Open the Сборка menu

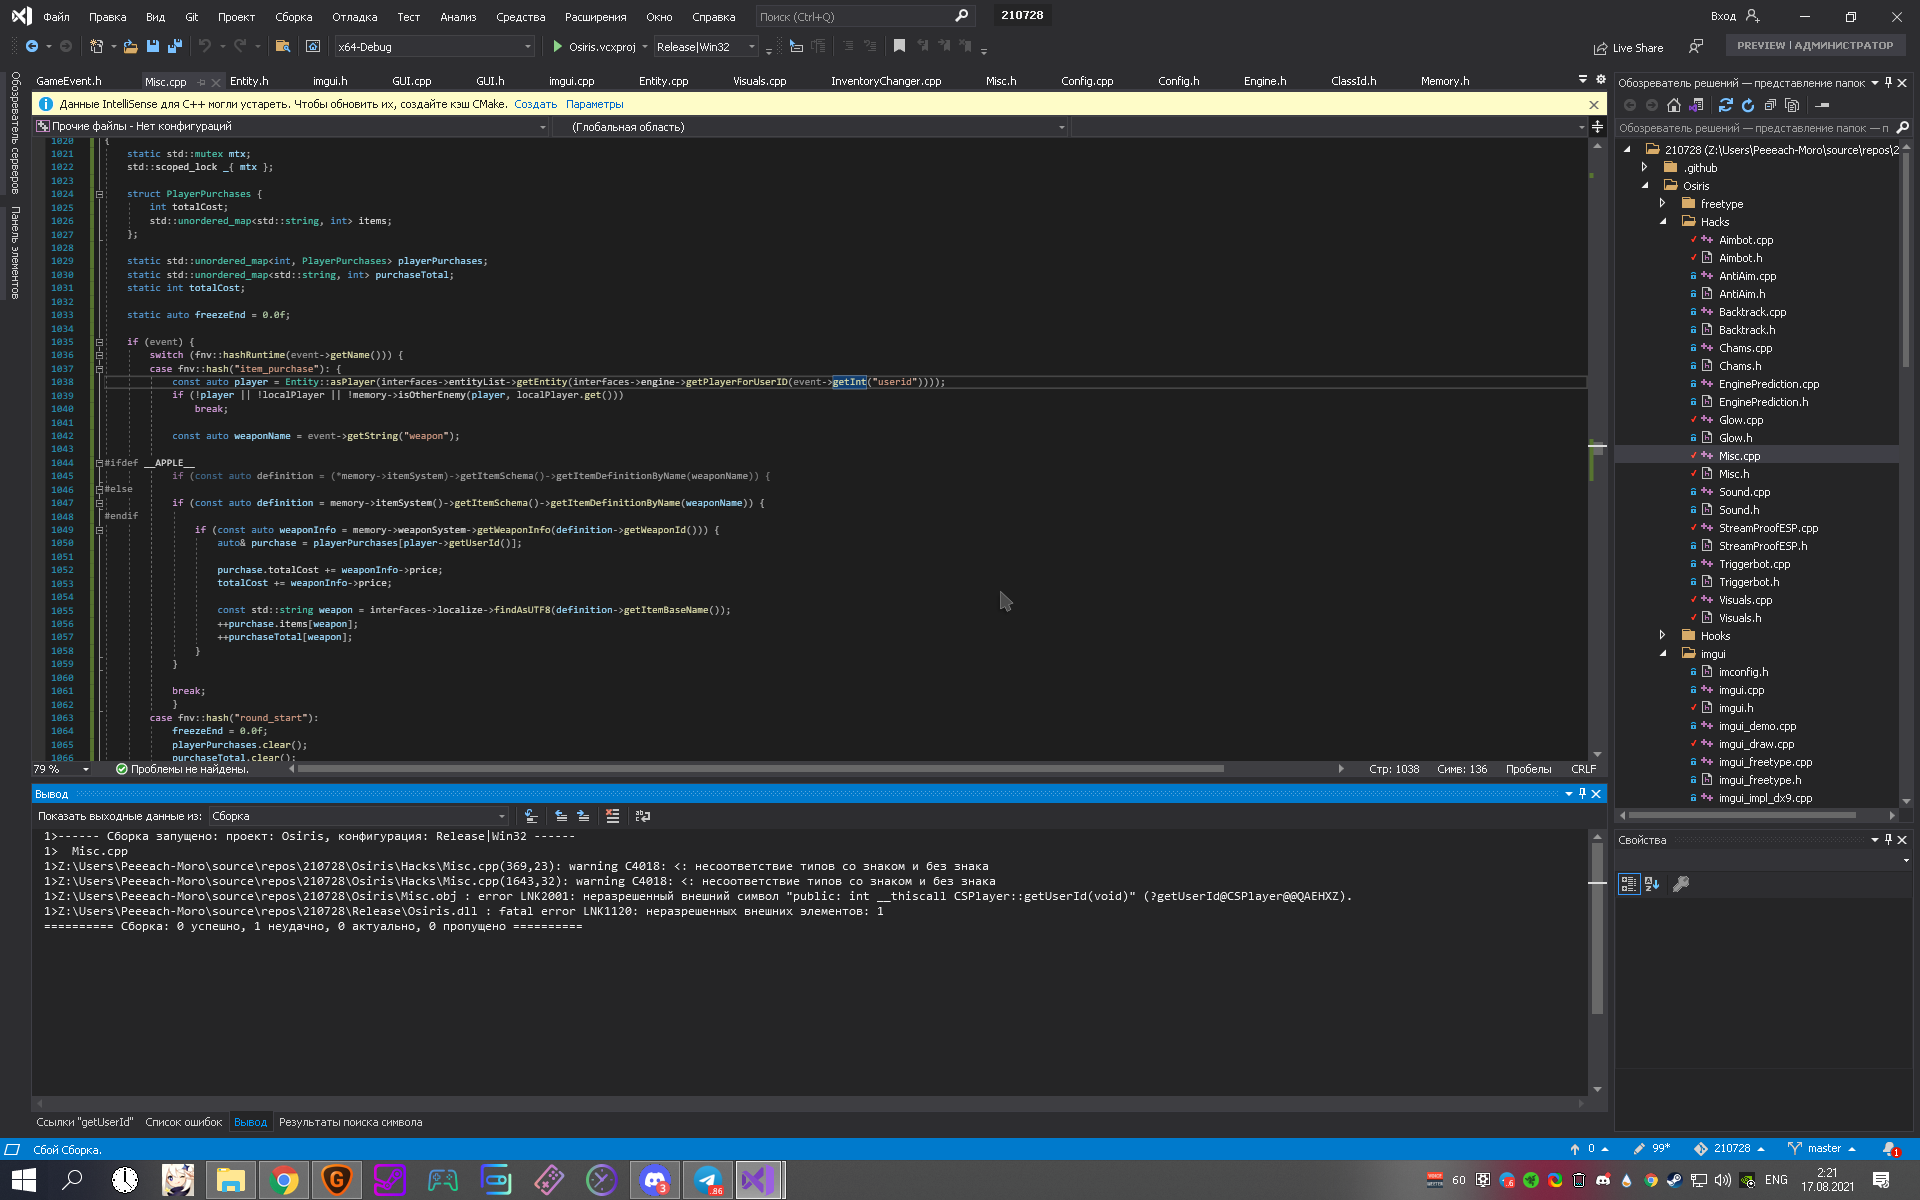point(293,17)
